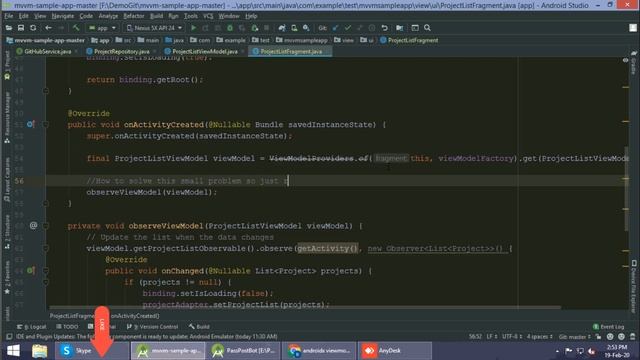Screen dimensions: 640x360
Task: Collapse onActivityCreated method fold marker
Action: (x=46, y=124)
